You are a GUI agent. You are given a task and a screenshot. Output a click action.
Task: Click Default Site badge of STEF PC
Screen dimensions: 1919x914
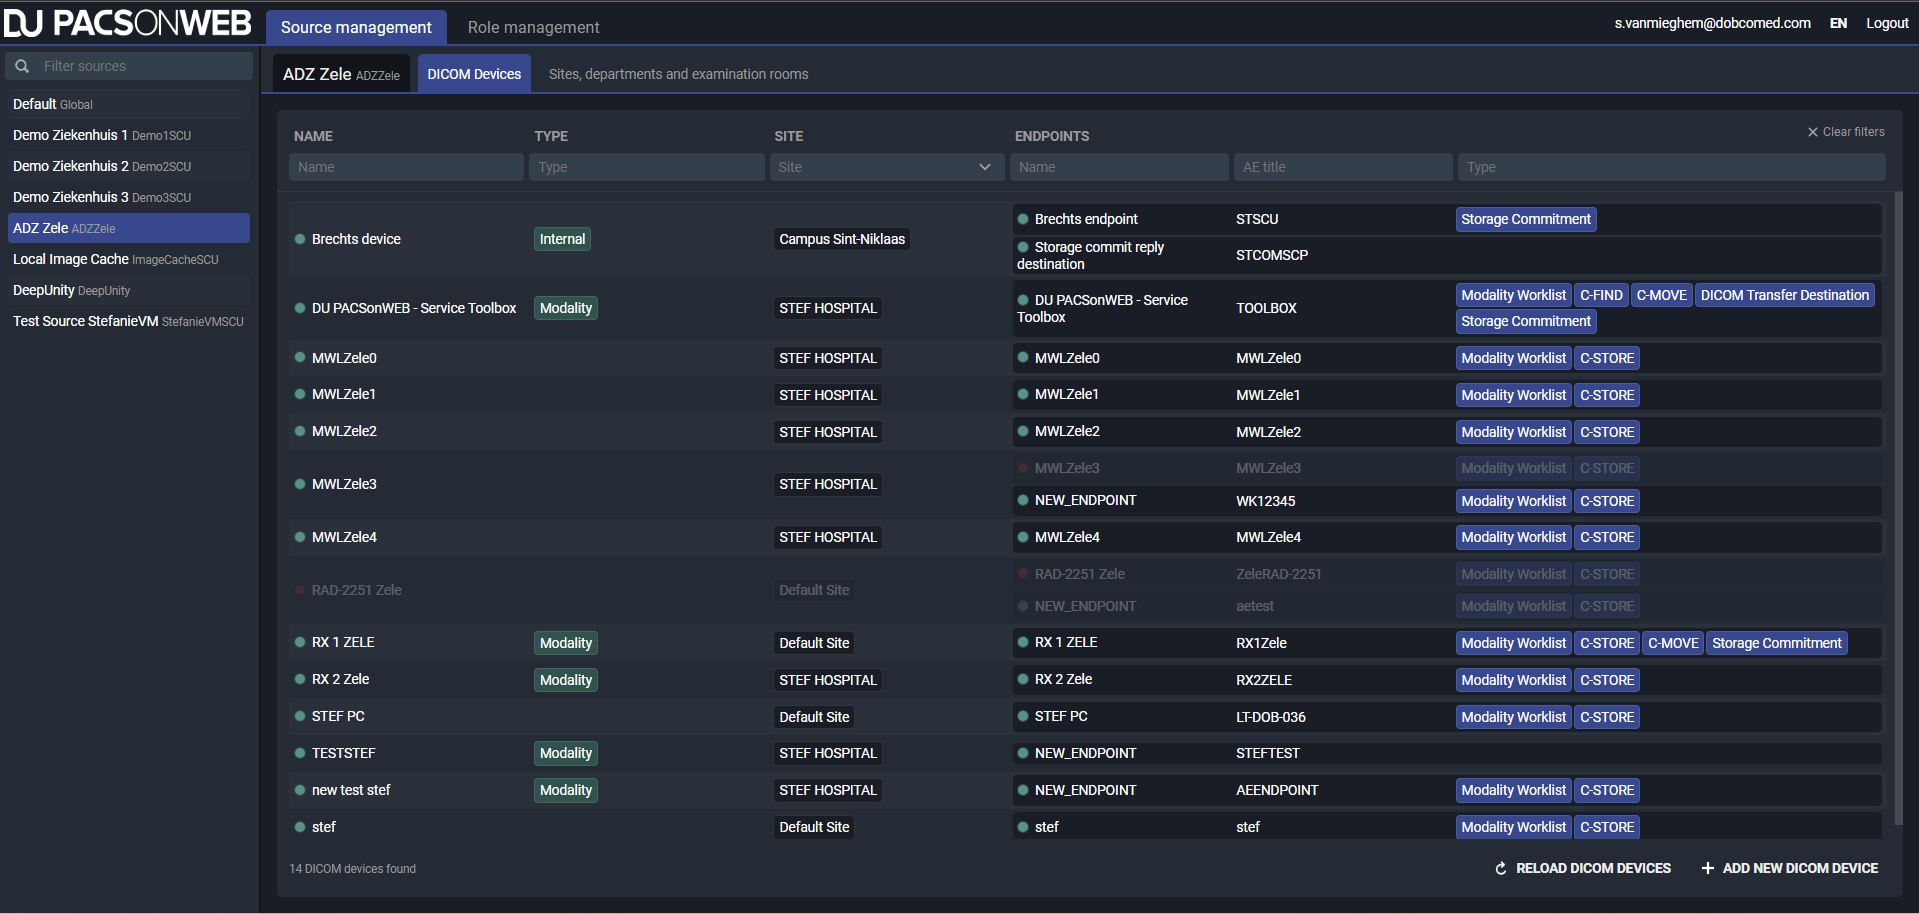(x=814, y=717)
